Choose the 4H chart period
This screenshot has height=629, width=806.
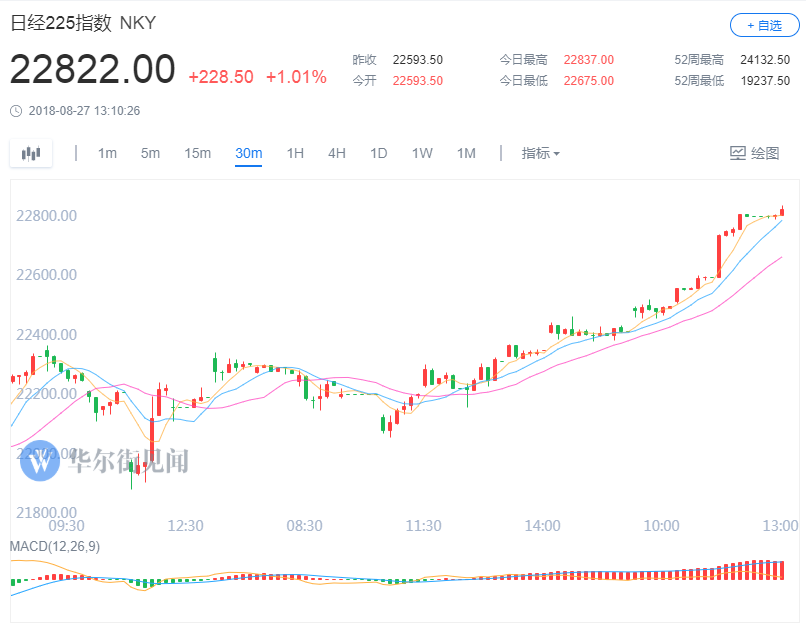tap(337, 153)
